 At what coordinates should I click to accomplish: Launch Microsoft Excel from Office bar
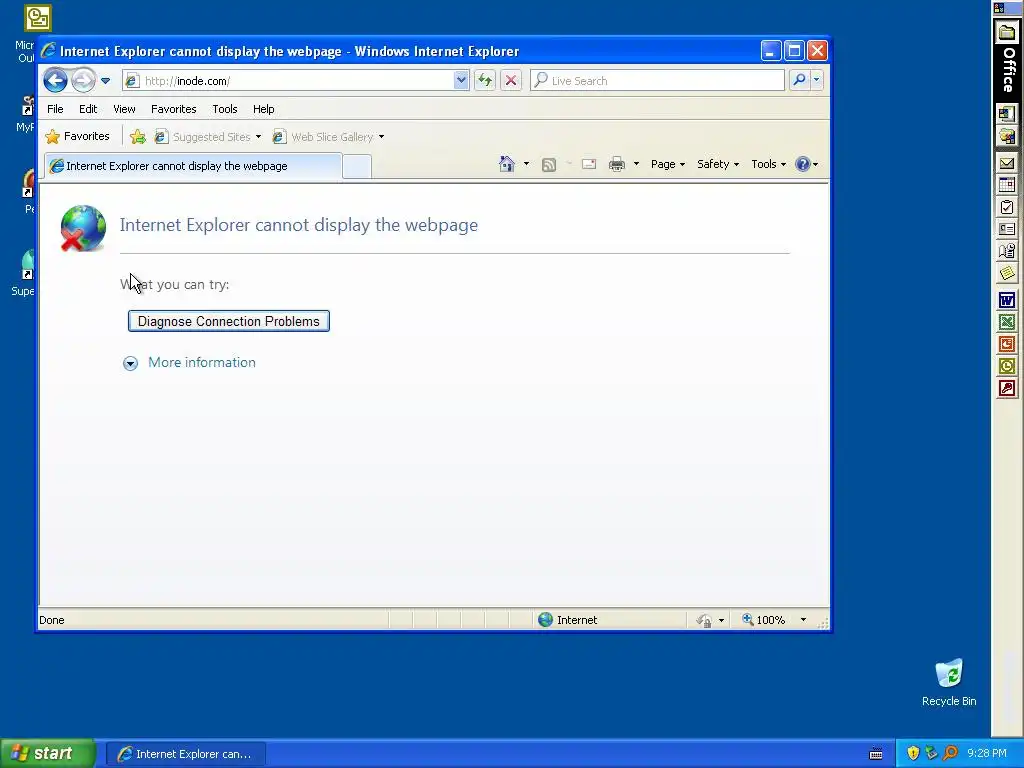point(1006,322)
